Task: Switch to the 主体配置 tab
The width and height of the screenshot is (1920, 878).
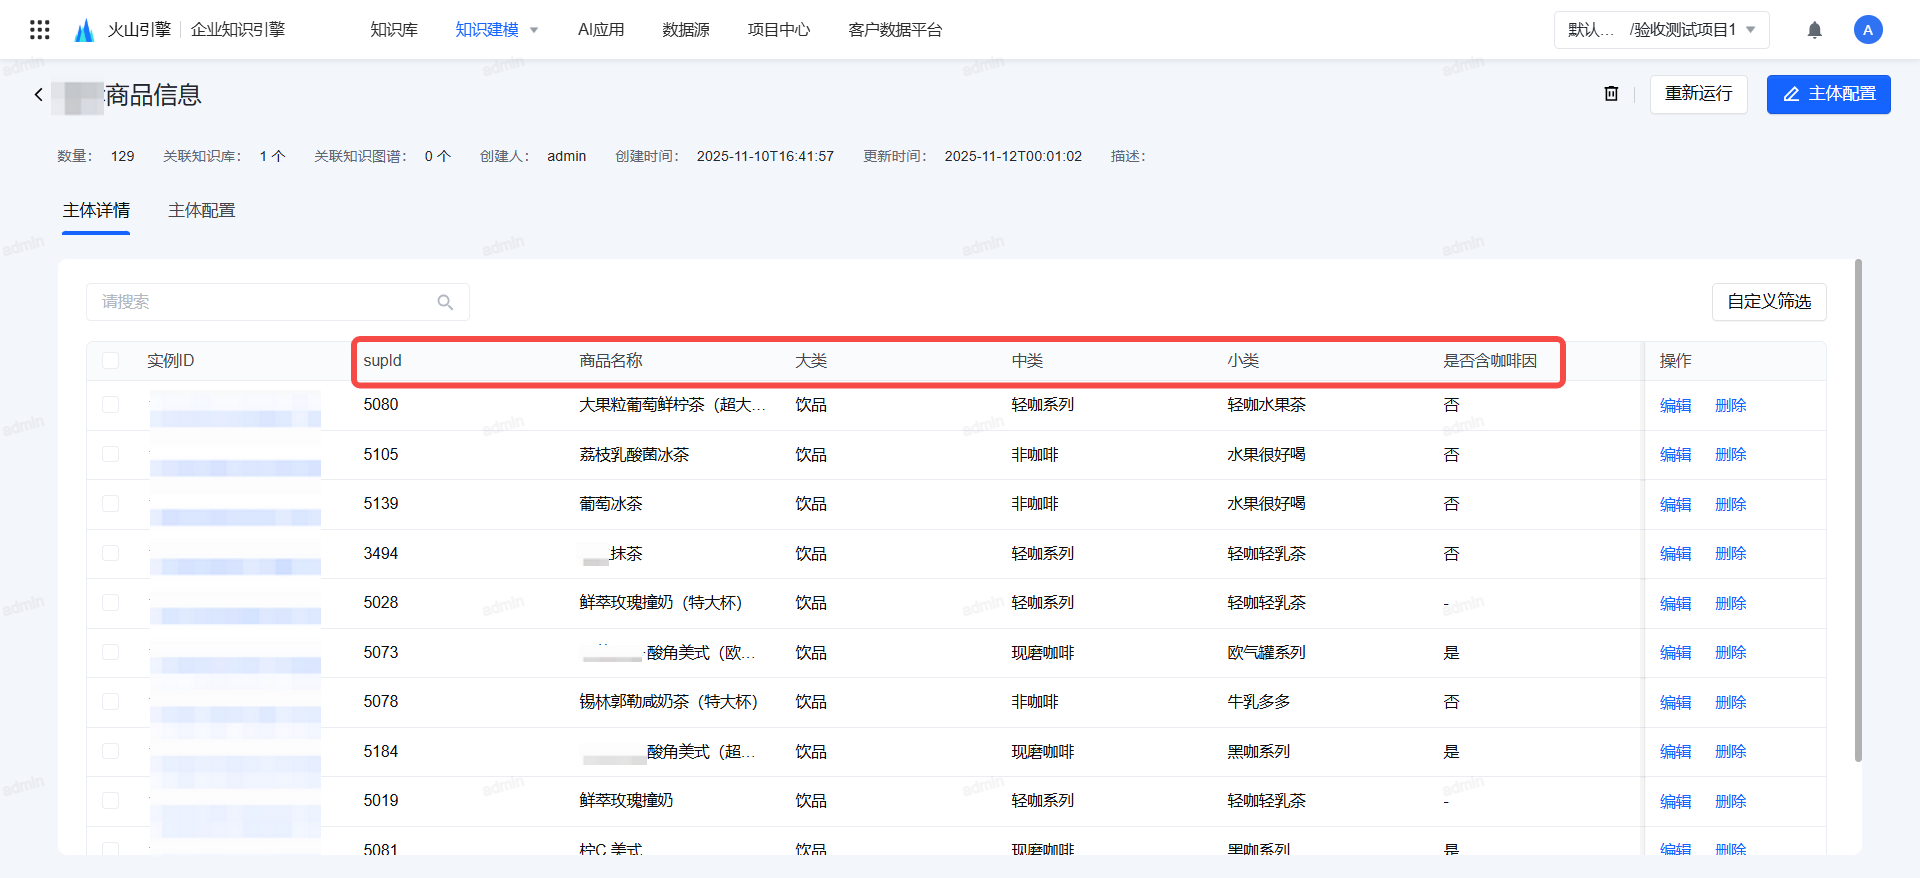Action: point(201,211)
